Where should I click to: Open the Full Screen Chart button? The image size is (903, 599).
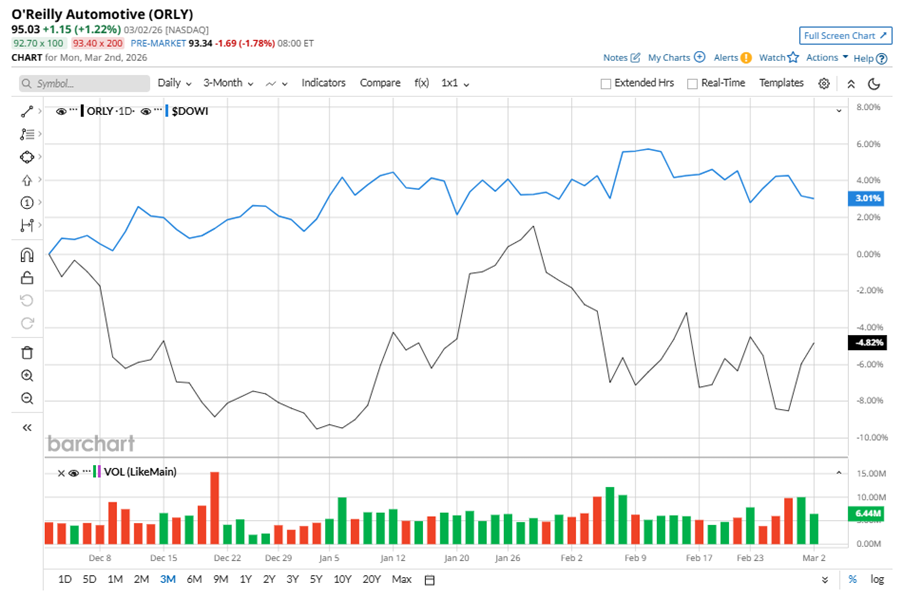(845, 36)
